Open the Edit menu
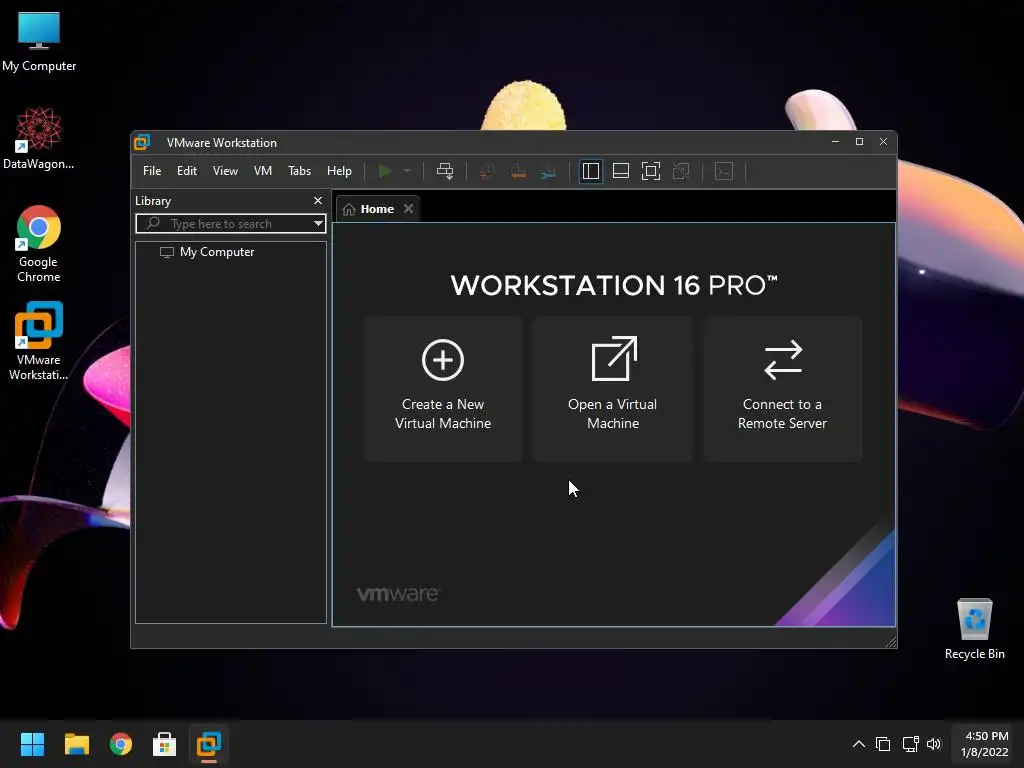Image resolution: width=1024 pixels, height=768 pixels. coord(187,171)
